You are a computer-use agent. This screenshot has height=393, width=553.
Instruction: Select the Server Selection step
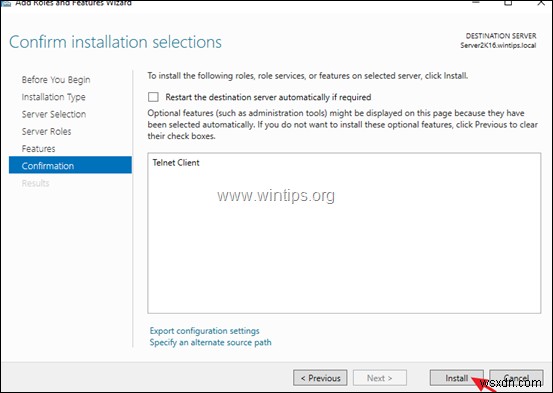54,114
